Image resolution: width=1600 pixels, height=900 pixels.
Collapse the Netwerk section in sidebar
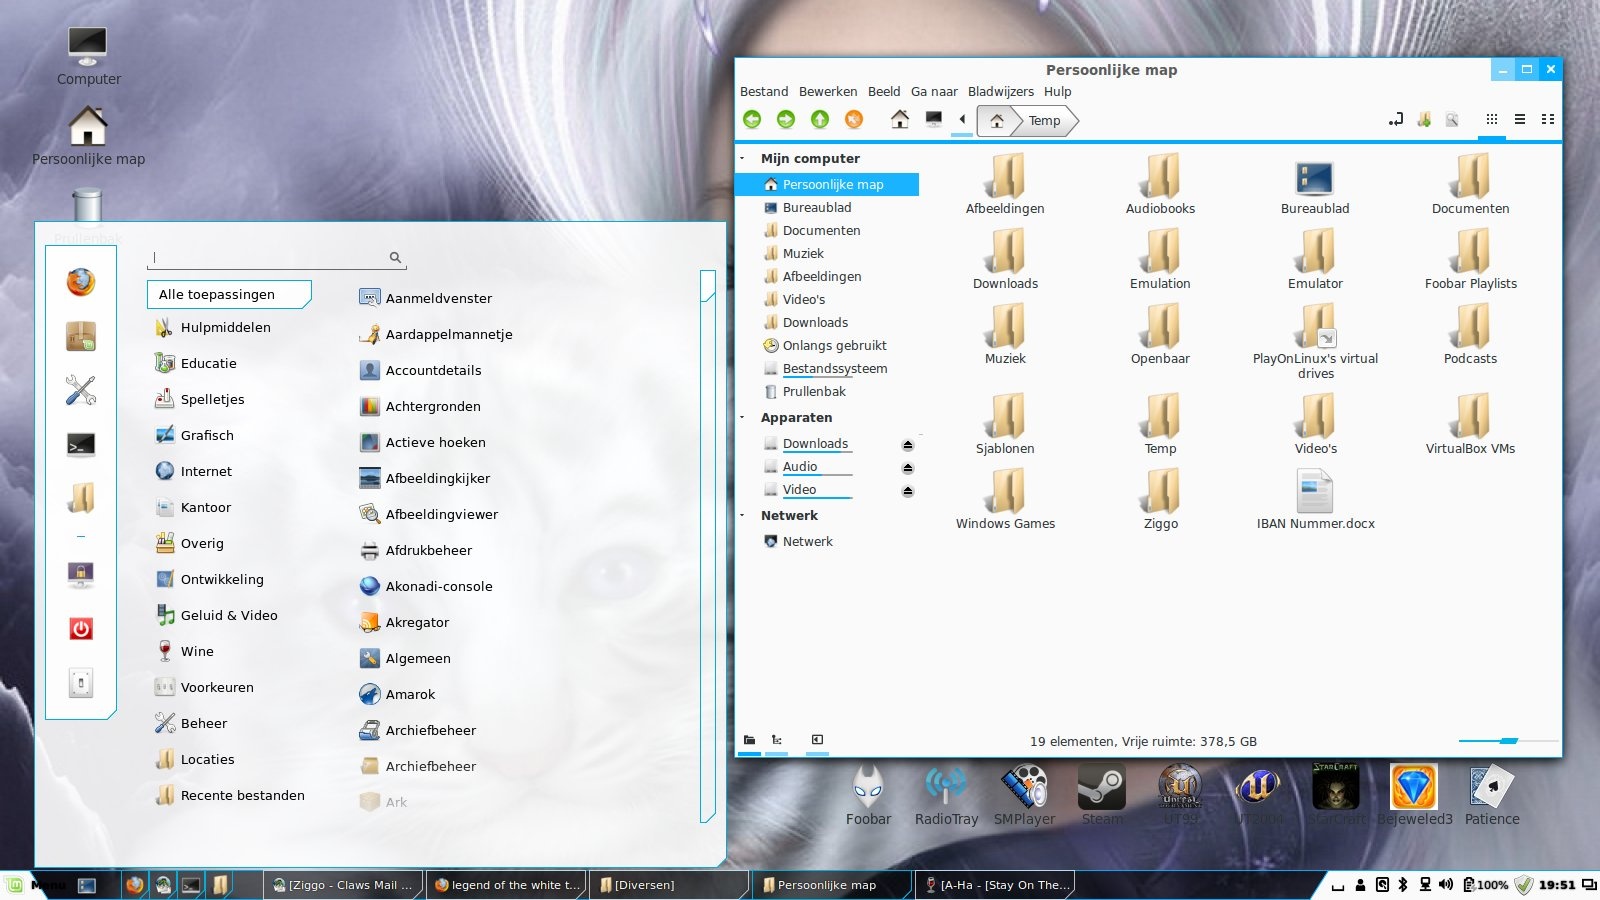(743, 516)
